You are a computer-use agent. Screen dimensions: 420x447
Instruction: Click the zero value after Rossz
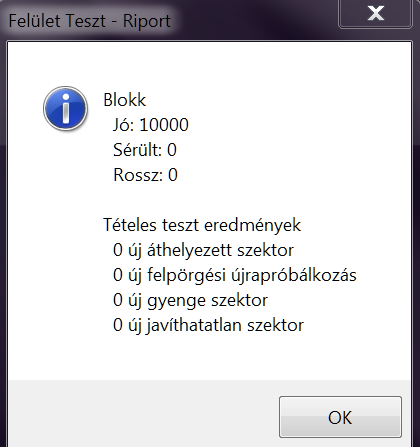point(173,175)
